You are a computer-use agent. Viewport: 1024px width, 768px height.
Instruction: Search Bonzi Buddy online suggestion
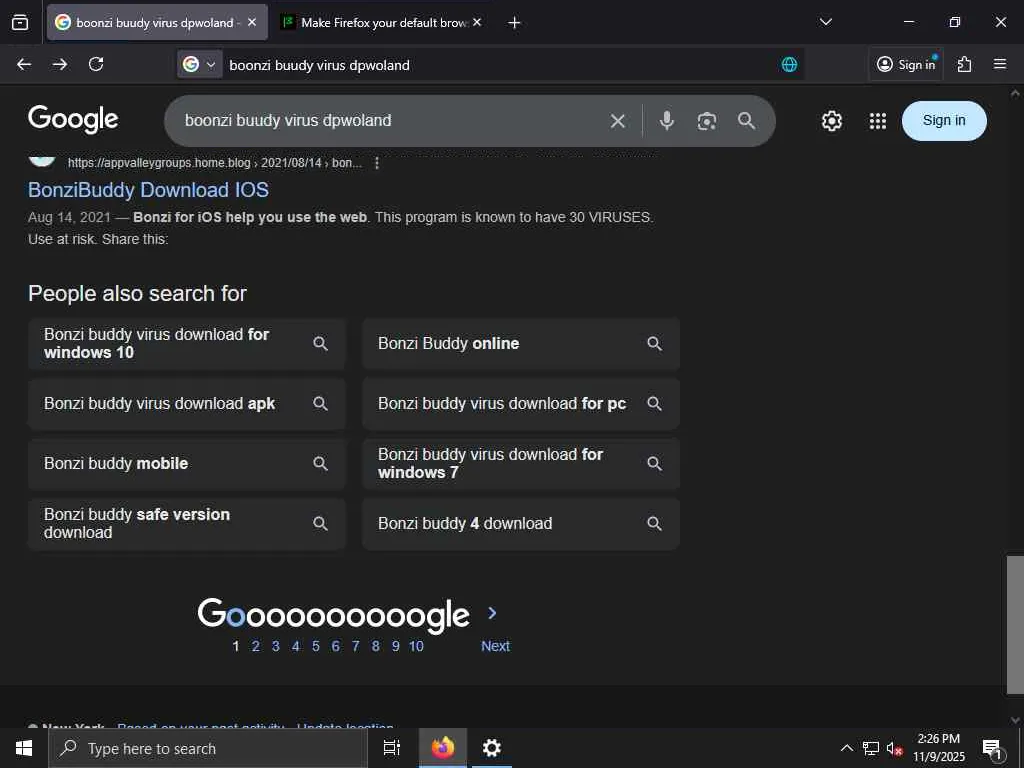(x=521, y=344)
